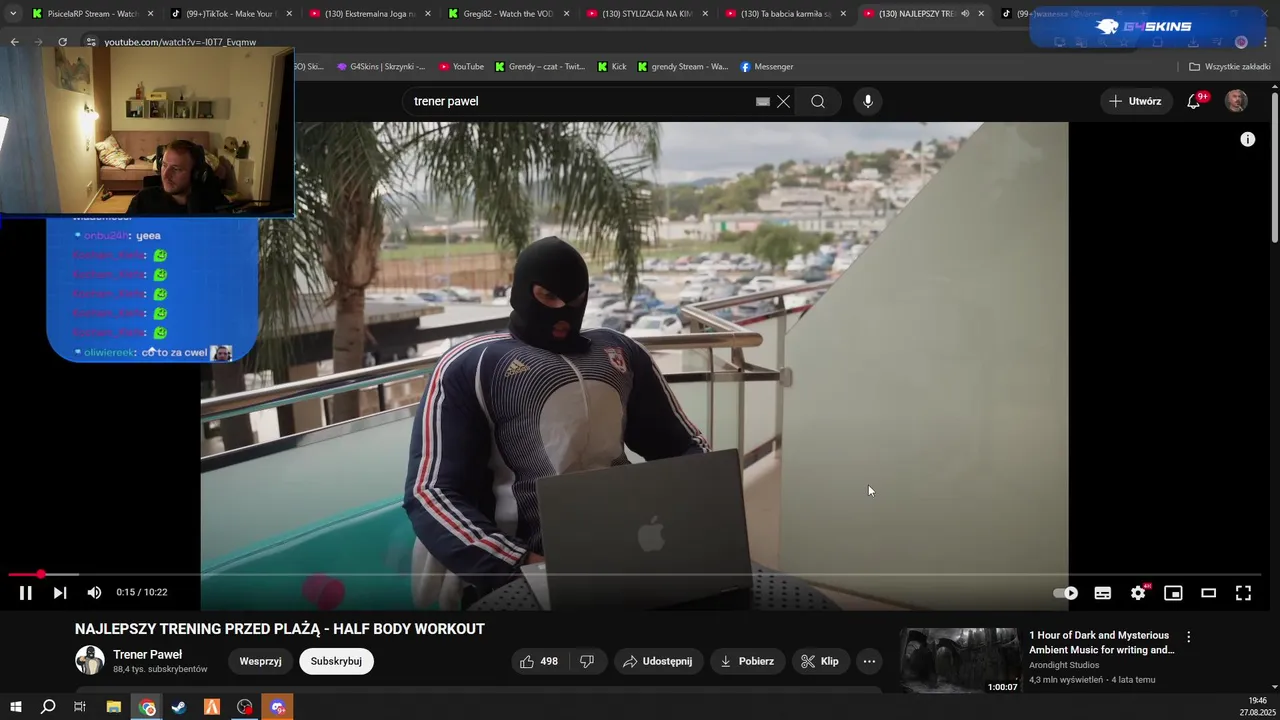Viewport: 1280px width, 720px height.
Task: Go back in browser history
Action: pos(15,42)
